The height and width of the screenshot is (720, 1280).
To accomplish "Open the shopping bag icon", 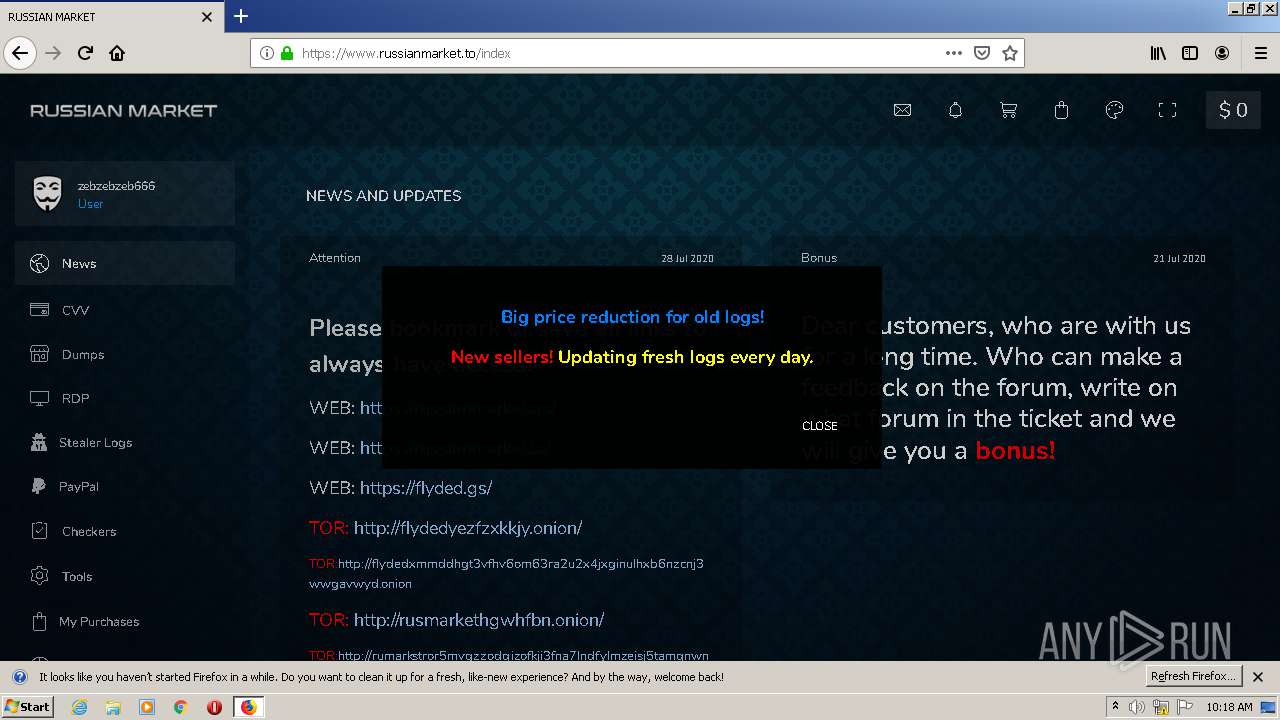I will (1061, 110).
